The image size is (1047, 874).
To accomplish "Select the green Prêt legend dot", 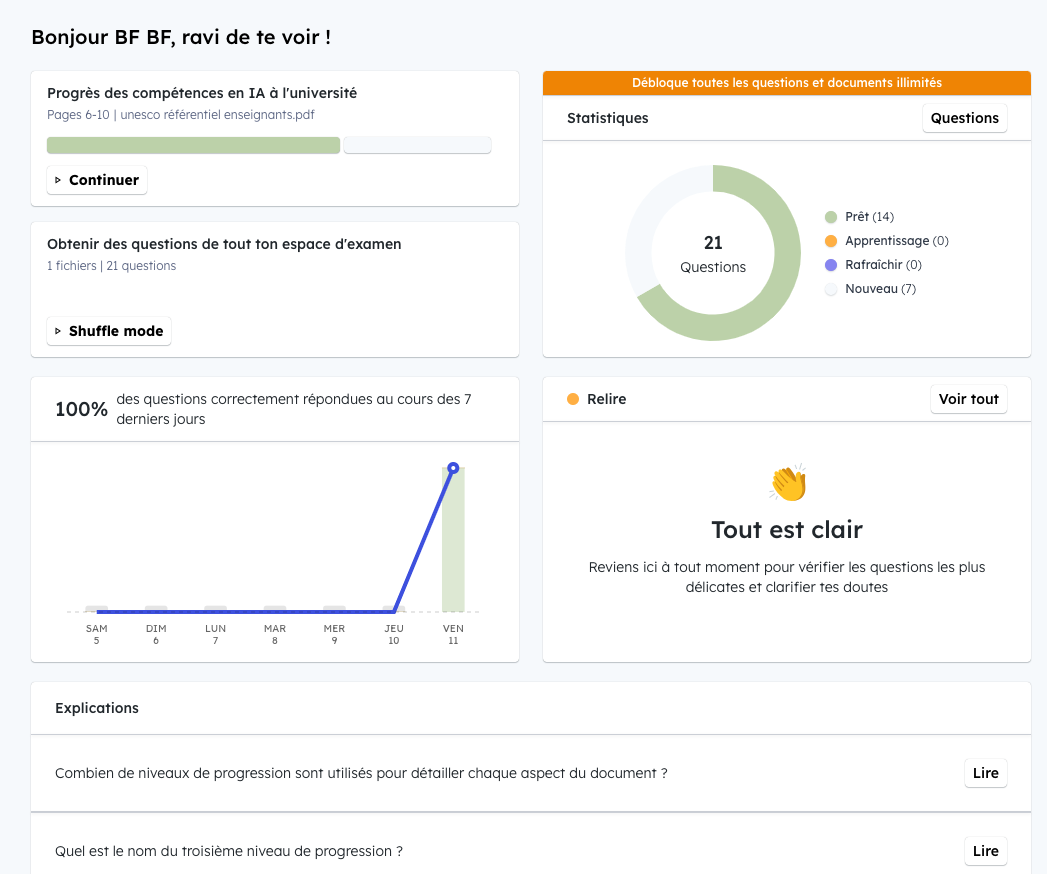I will click(830, 217).
